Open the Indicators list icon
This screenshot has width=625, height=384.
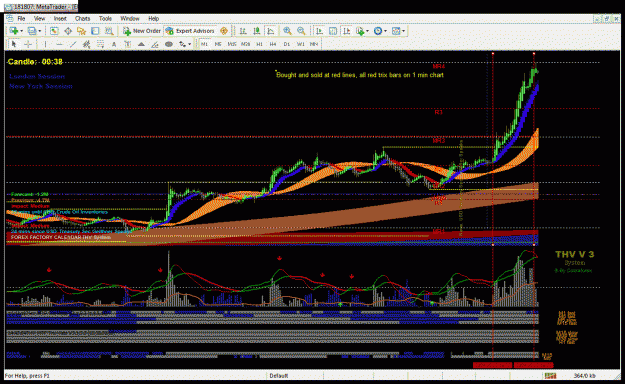[360, 31]
